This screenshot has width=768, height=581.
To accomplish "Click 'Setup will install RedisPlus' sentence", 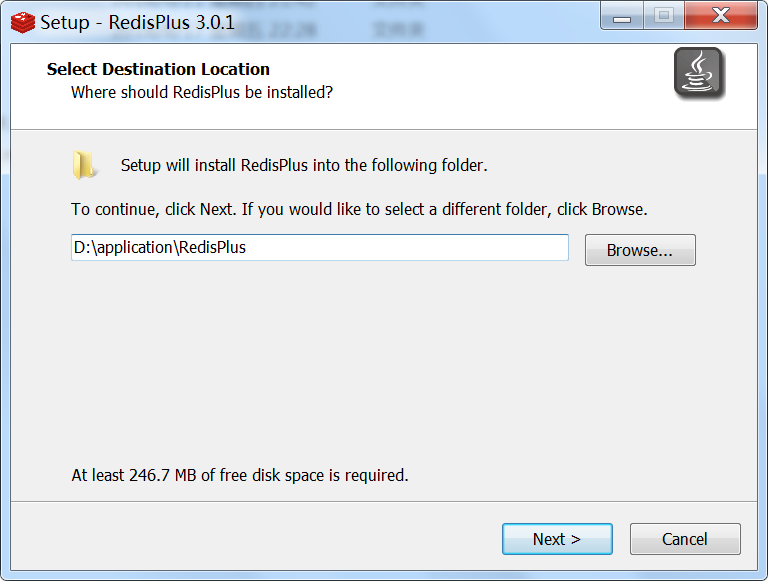I will click(x=304, y=165).
